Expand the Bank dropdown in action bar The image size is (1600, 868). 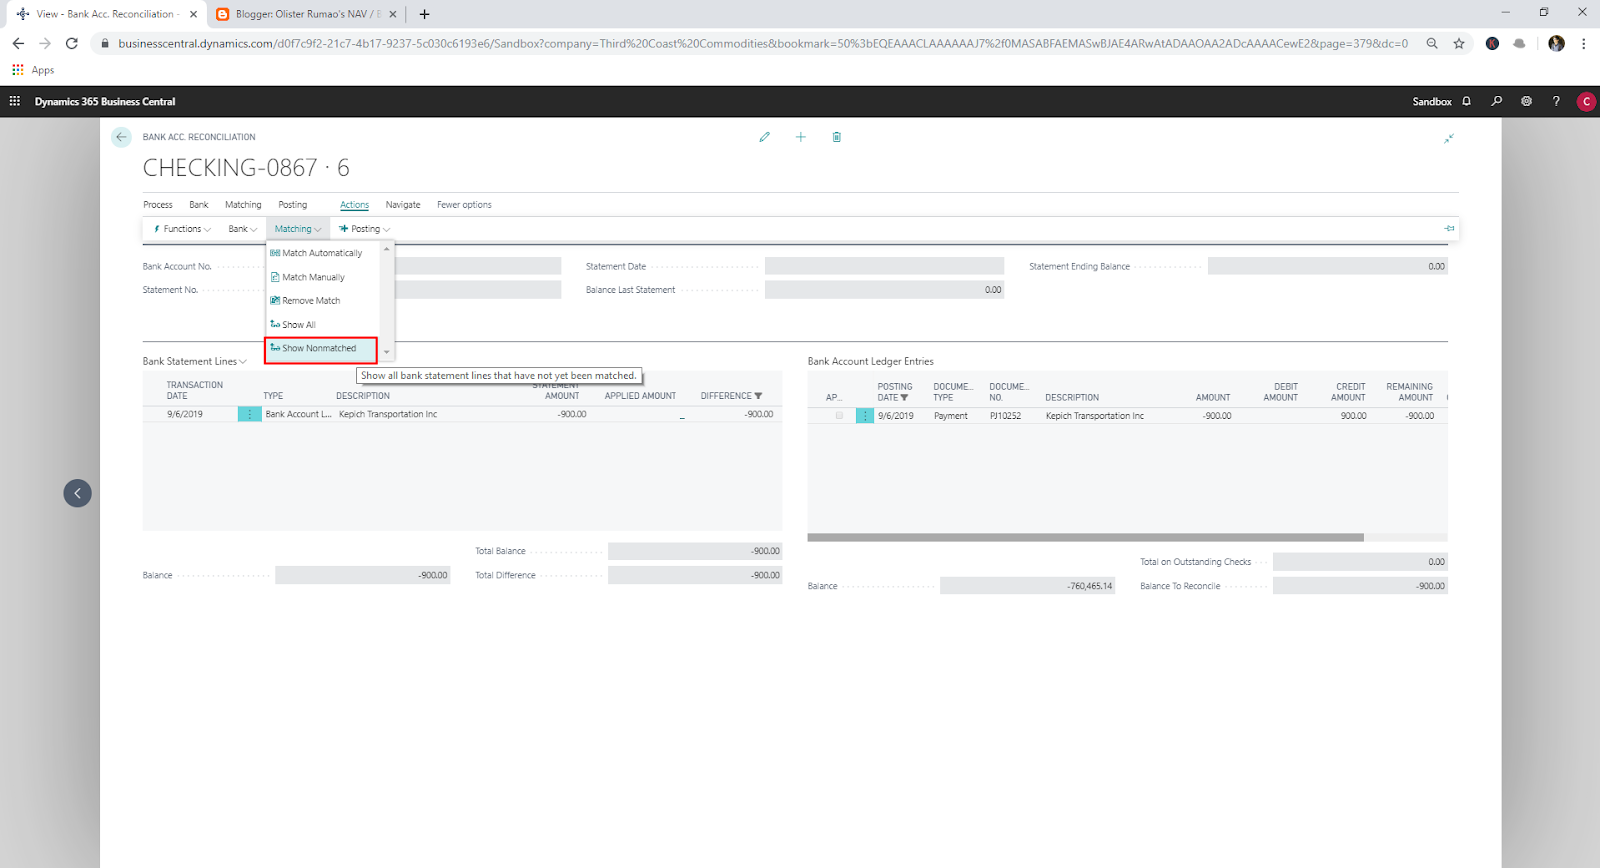point(243,229)
